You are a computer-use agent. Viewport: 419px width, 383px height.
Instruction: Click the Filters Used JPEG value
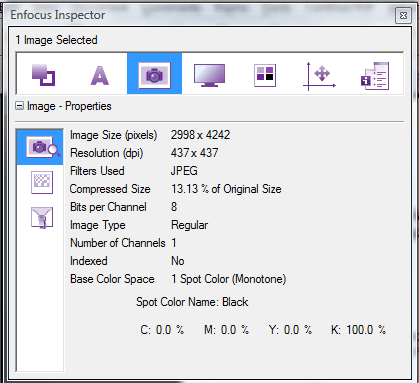point(184,171)
